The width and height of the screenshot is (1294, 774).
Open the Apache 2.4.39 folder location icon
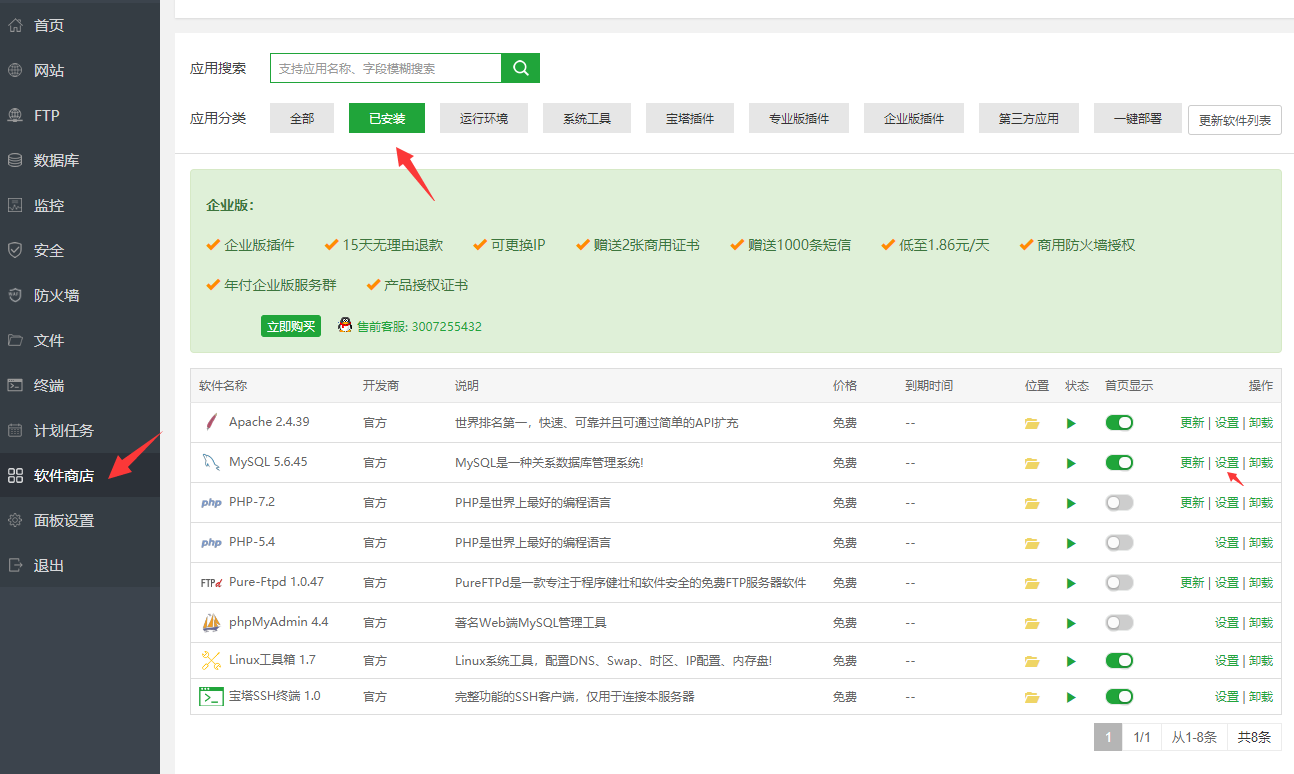click(x=1032, y=423)
